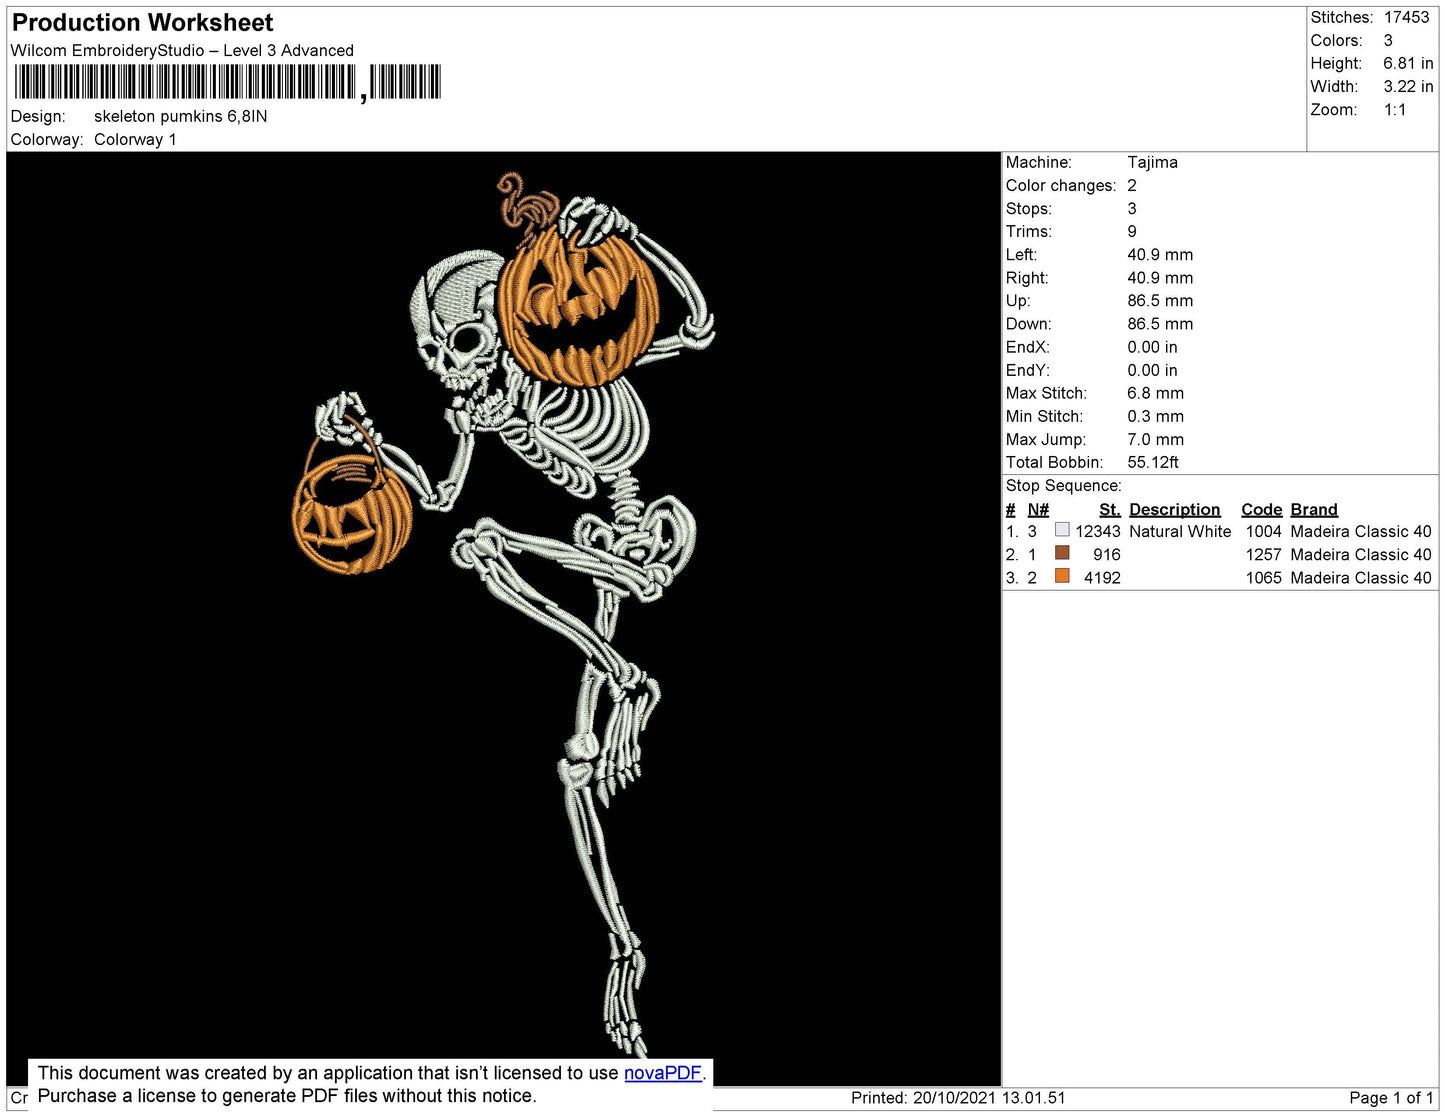Click the 'Color changes:' label

point(1061,185)
